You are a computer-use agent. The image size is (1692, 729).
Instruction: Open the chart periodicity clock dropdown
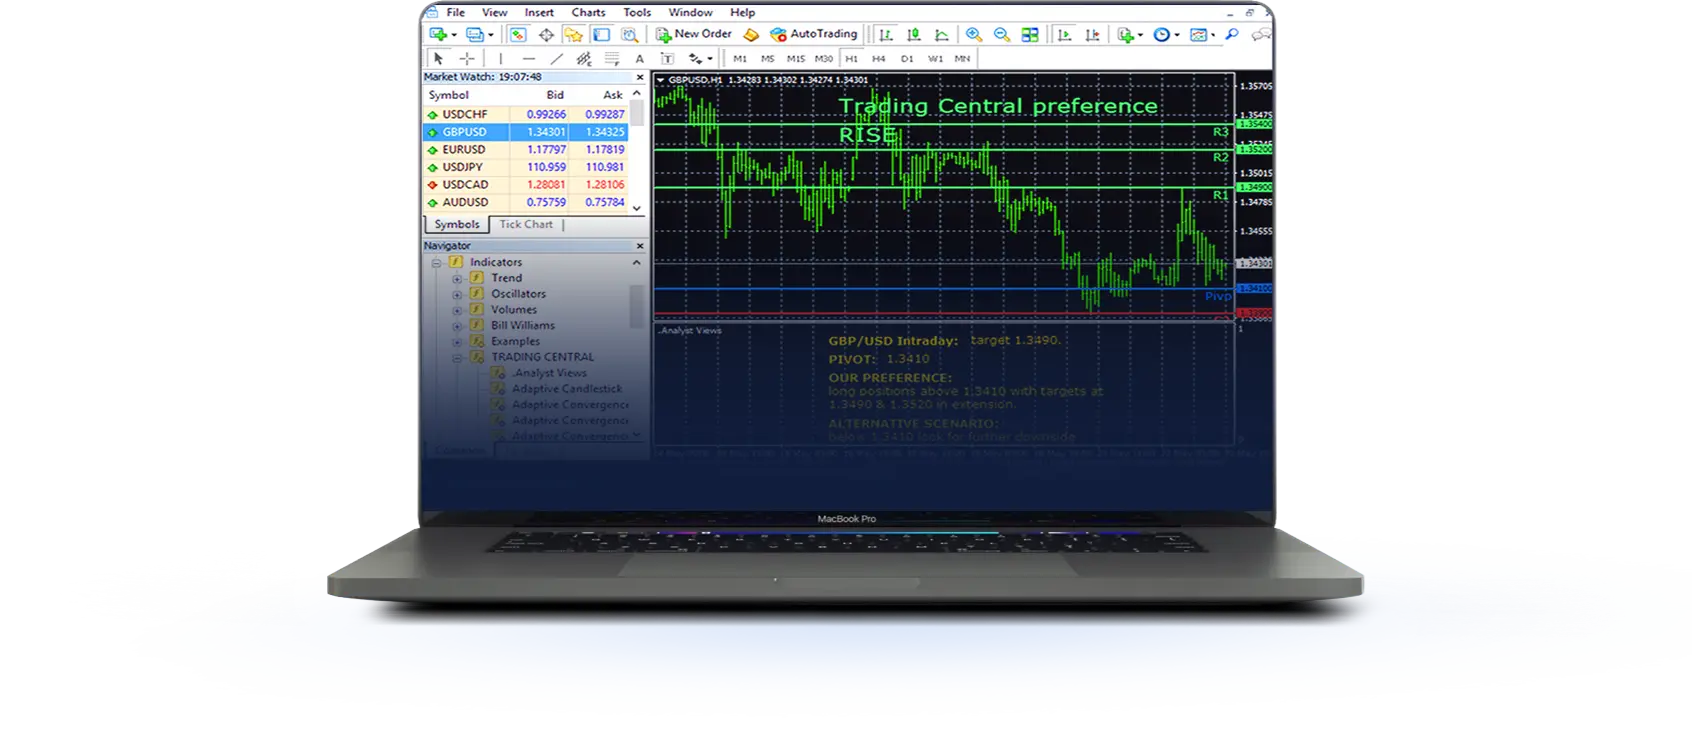[x=1165, y=35]
